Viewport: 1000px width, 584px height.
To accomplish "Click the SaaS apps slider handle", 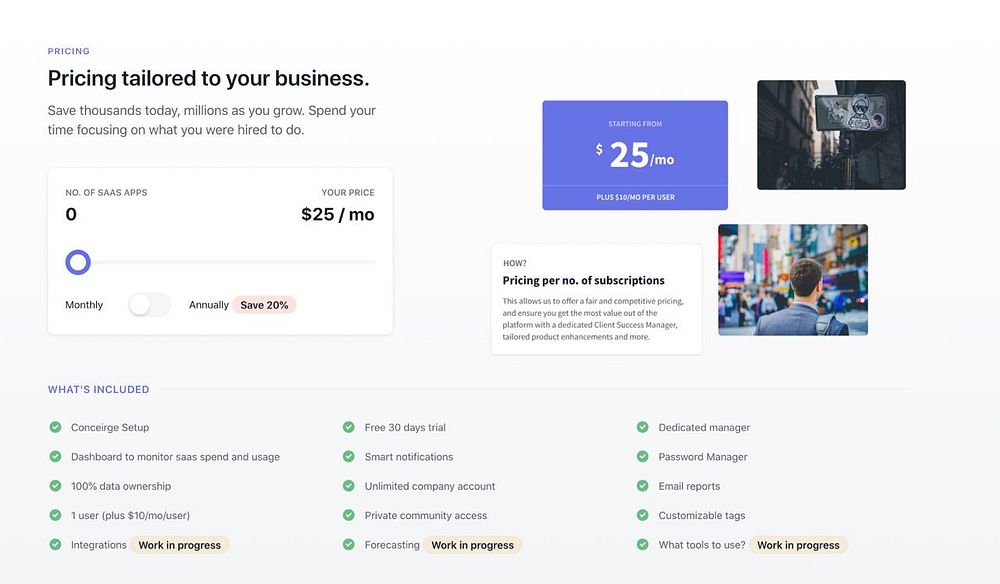I will (78, 263).
